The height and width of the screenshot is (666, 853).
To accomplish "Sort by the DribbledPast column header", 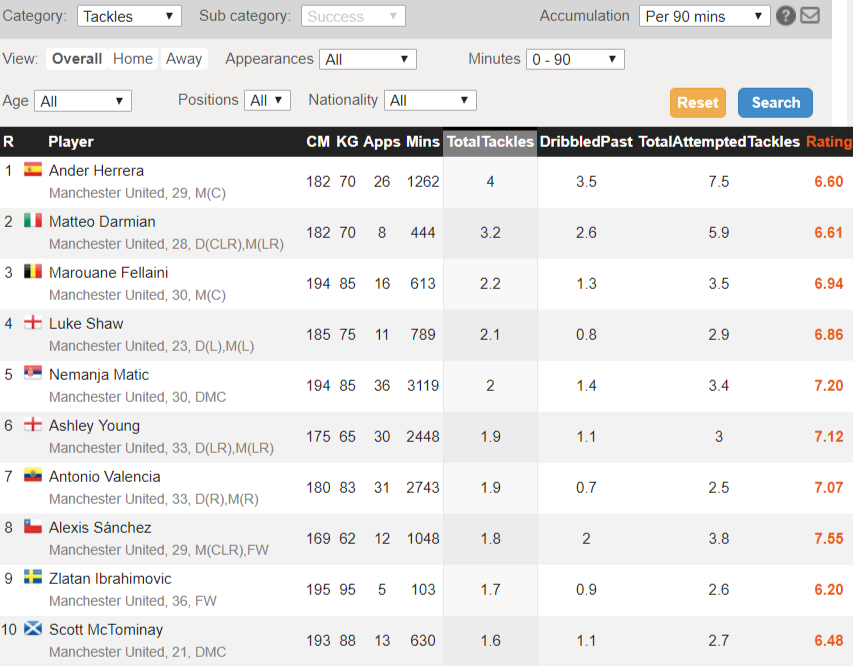I will (x=586, y=142).
